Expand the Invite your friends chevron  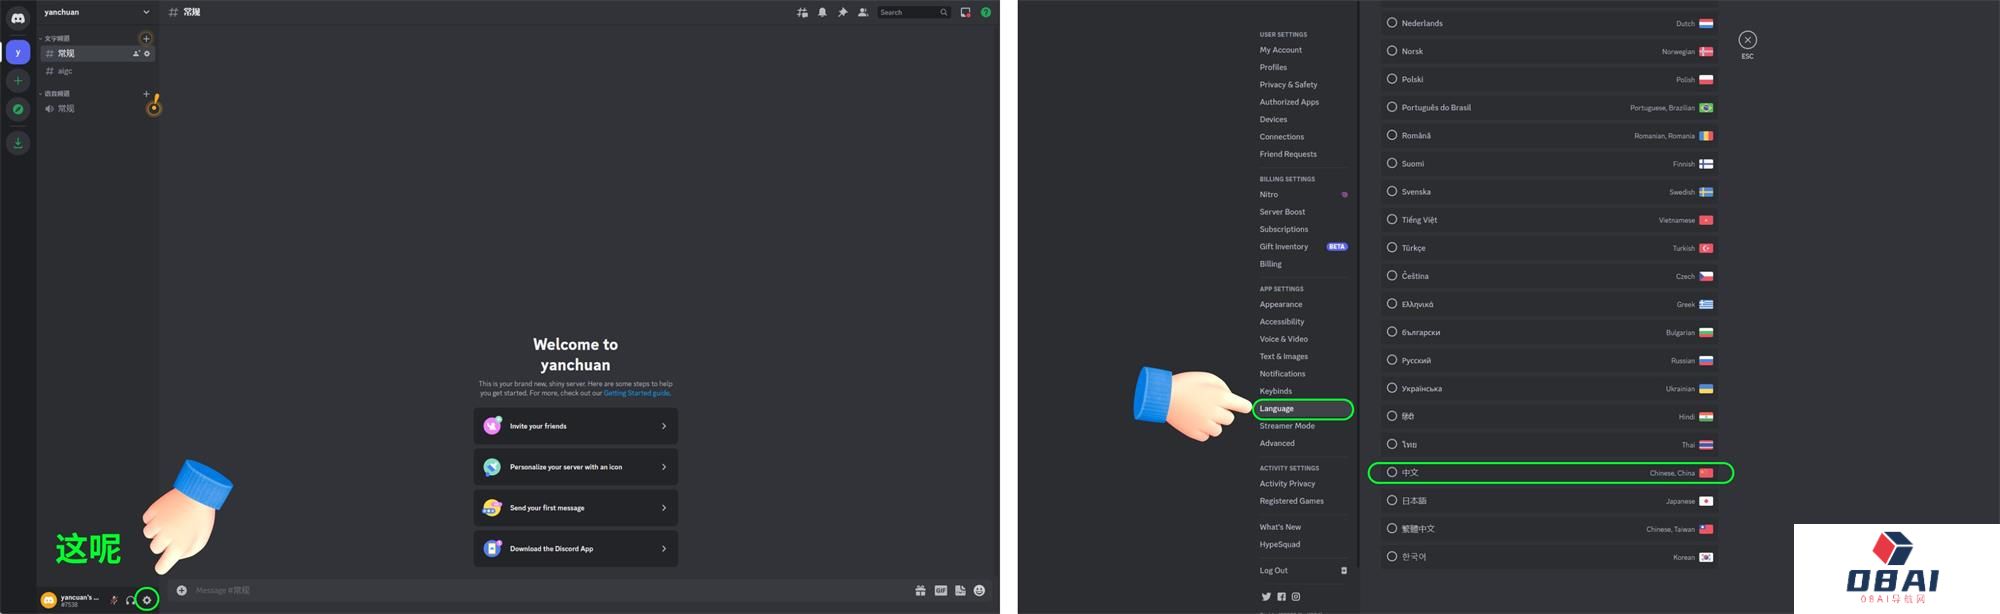(664, 426)
